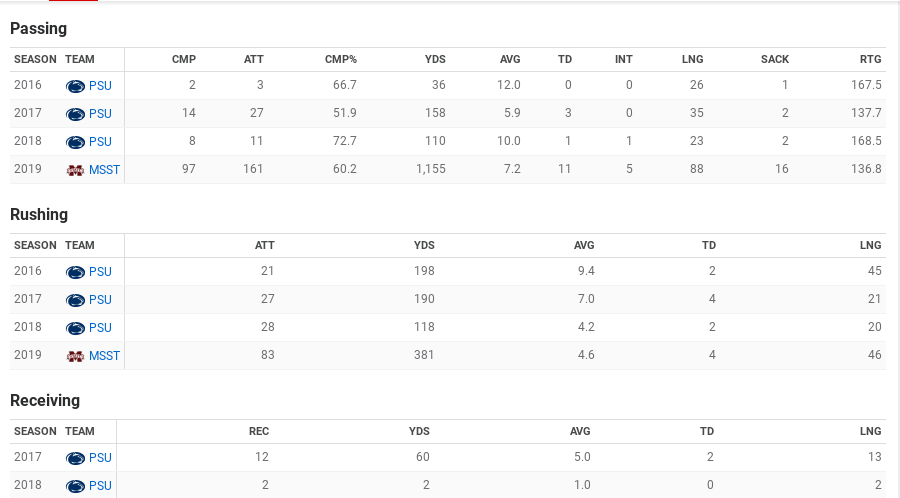Open PSU link in 2018 receiving row
Viewport: 900px width, 498px height.
point(100,486)
